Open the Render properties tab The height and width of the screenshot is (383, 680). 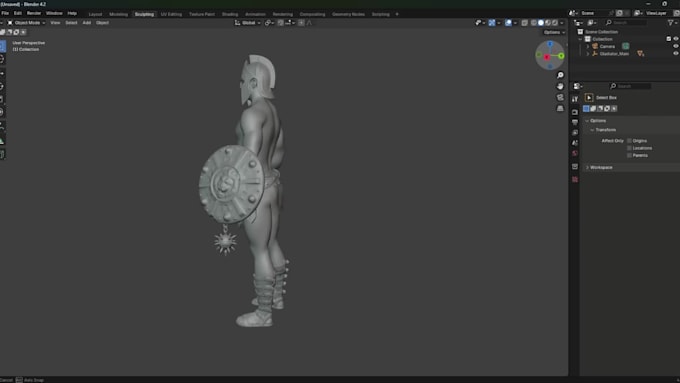pos(575,112)
